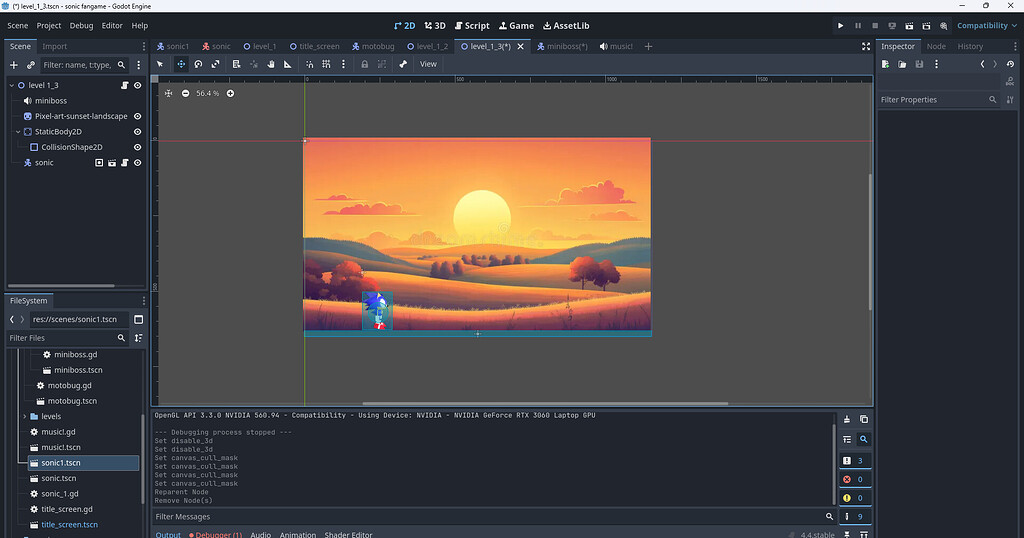Instantiate a child scene via link icon

(31, 65)
